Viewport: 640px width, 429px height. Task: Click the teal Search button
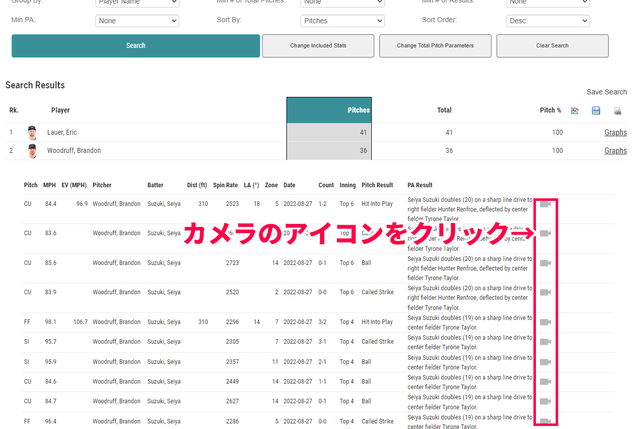coord(136,46)
